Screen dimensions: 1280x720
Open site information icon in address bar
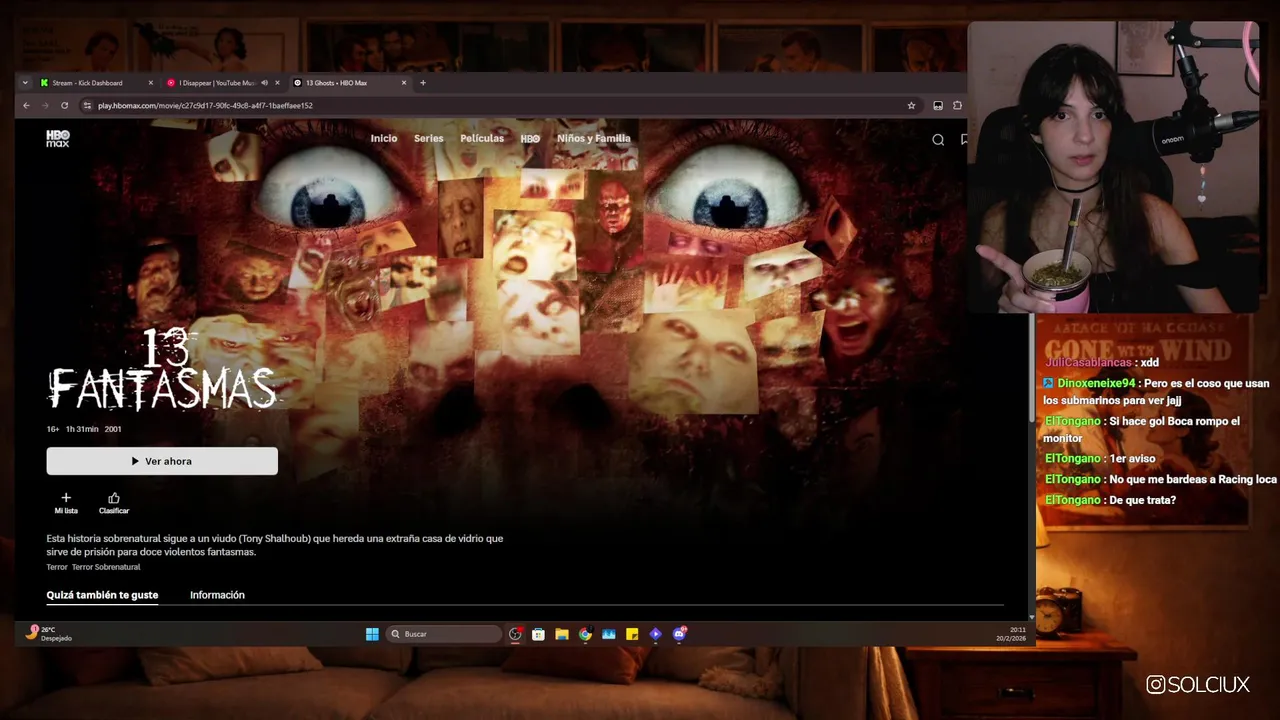(87, 105)
